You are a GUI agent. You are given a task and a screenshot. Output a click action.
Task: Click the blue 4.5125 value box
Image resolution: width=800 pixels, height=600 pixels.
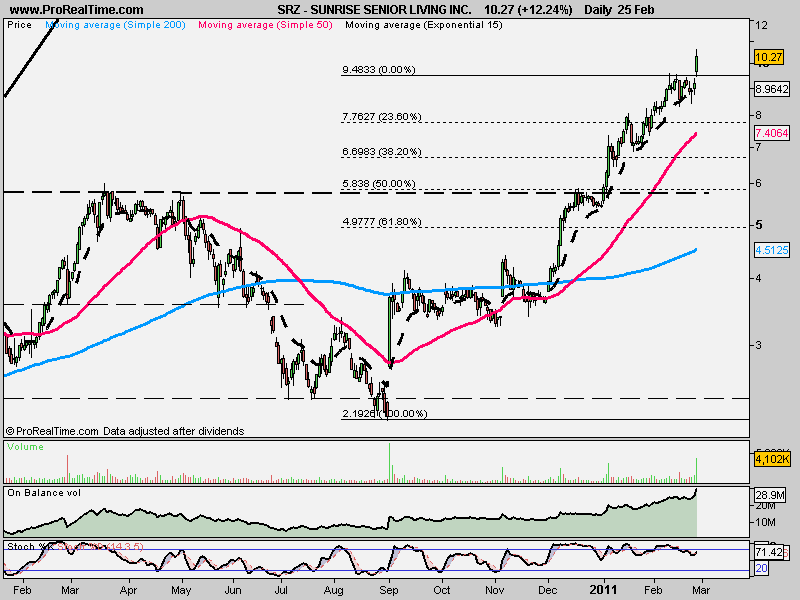click(x=772, y=250)
